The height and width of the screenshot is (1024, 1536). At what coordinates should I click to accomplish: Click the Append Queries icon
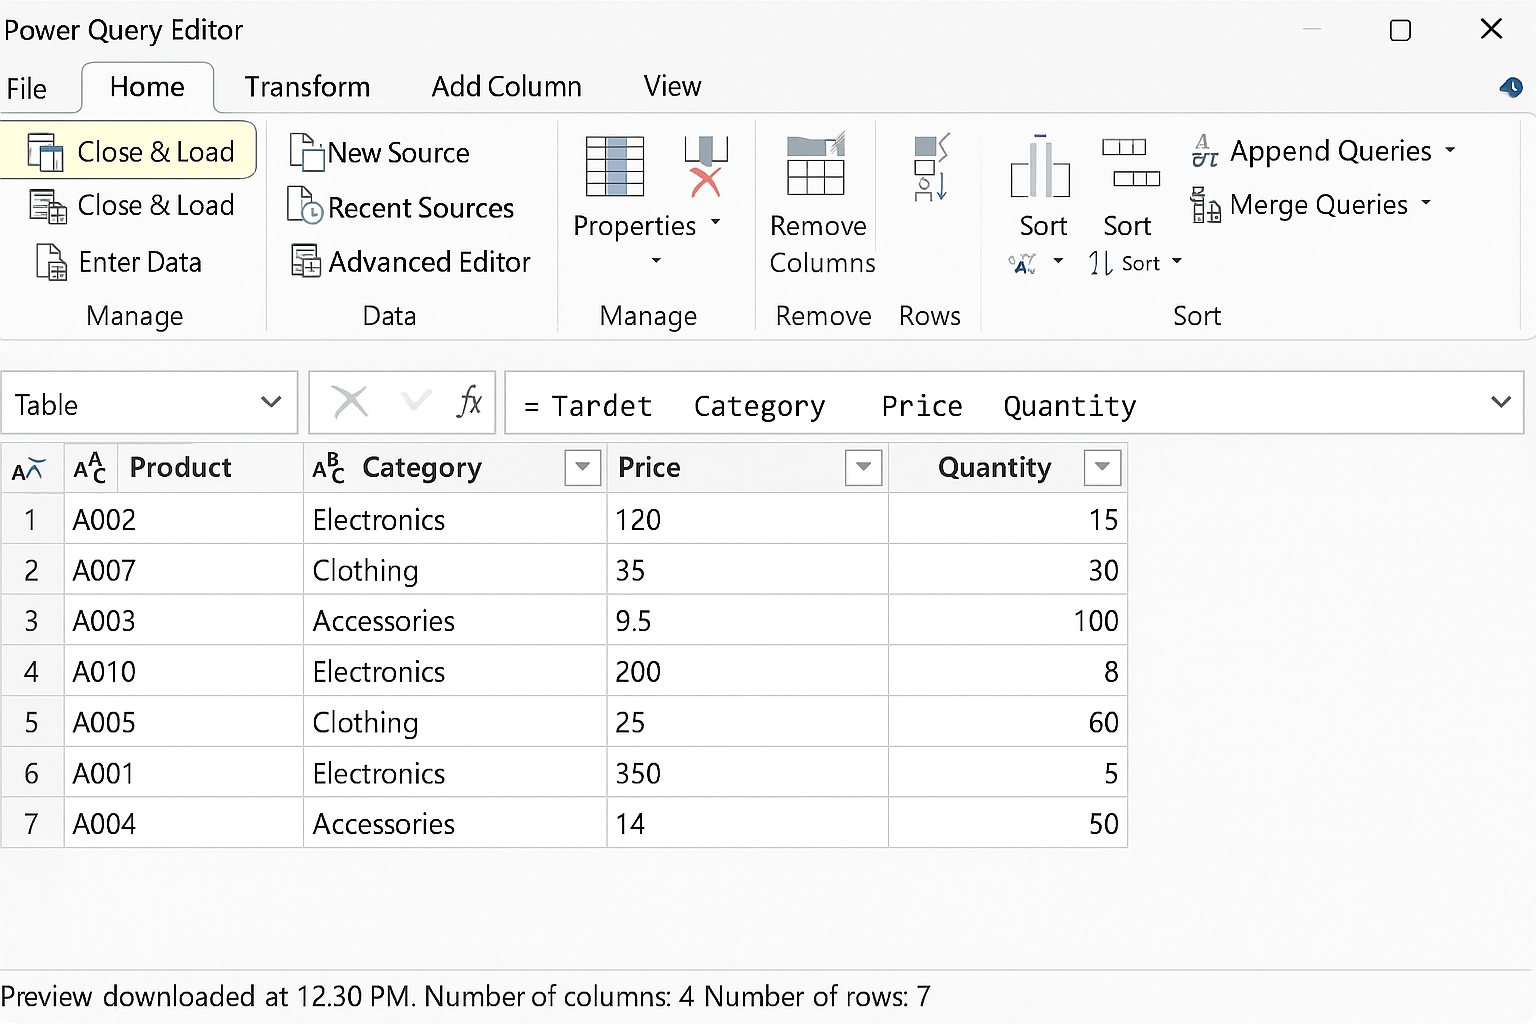(1205, 151)
